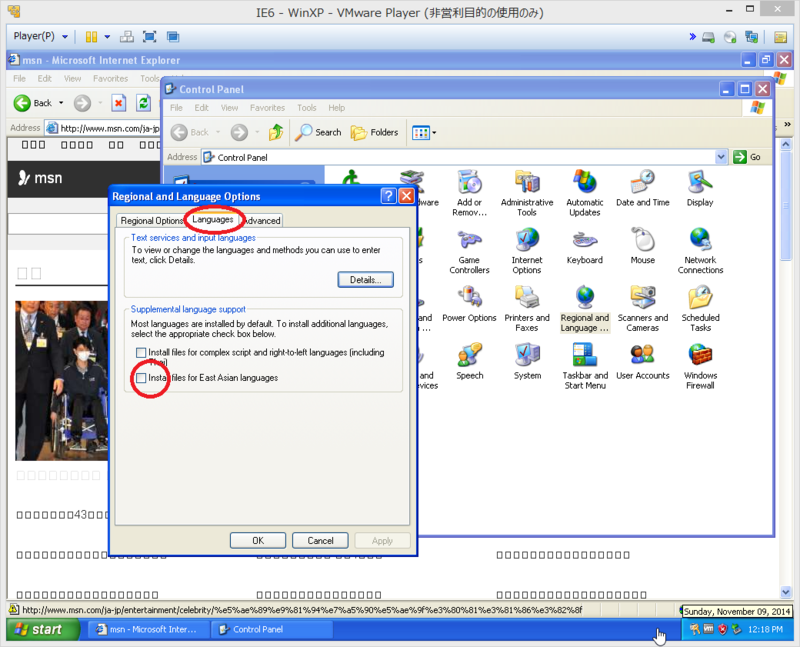
Task: Click the msn news photo thumbnail
Action: pyautogui.click(x=62, y=381)
